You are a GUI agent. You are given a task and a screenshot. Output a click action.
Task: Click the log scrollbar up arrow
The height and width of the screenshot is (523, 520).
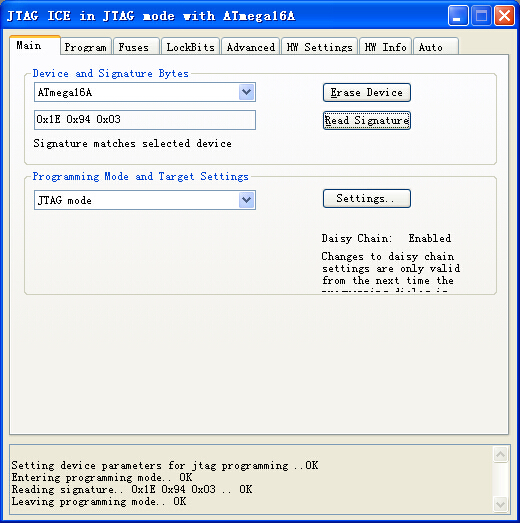tap(500, 454)
